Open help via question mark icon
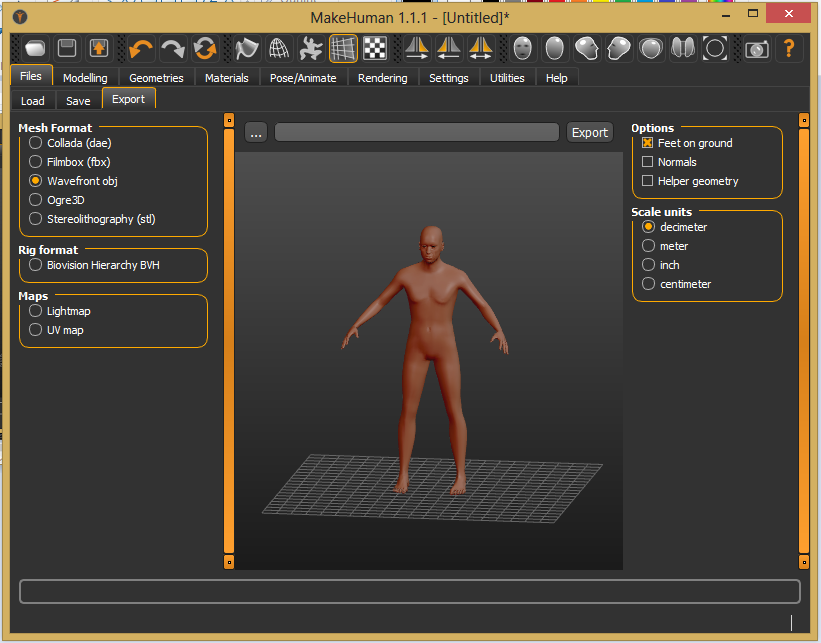821x643 pixels. (789, 49)
